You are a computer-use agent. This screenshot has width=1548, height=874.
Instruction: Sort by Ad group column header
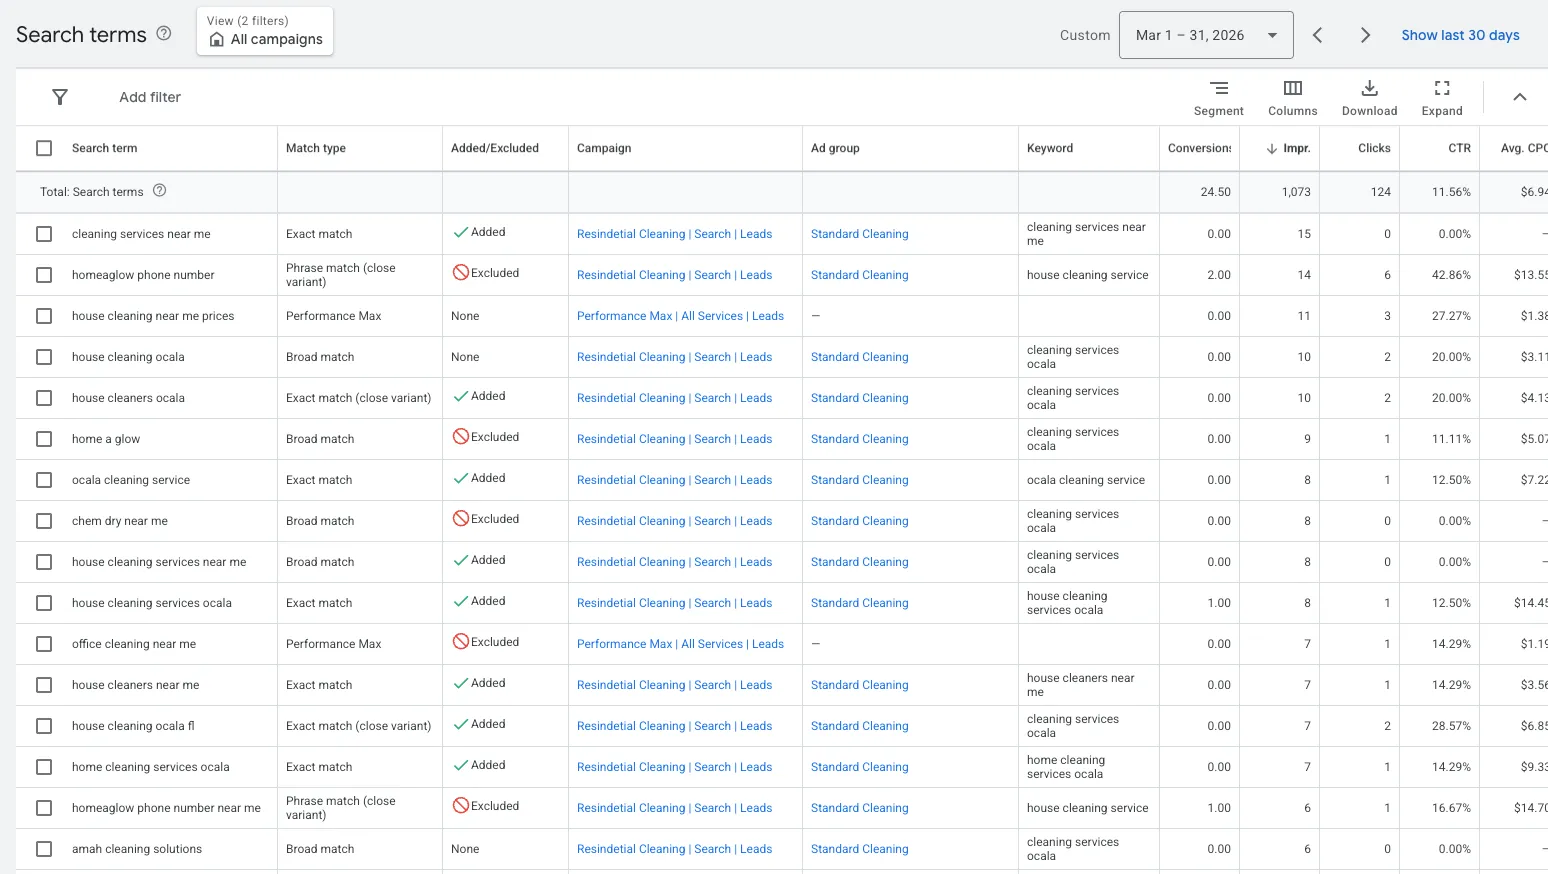point(835,148)
